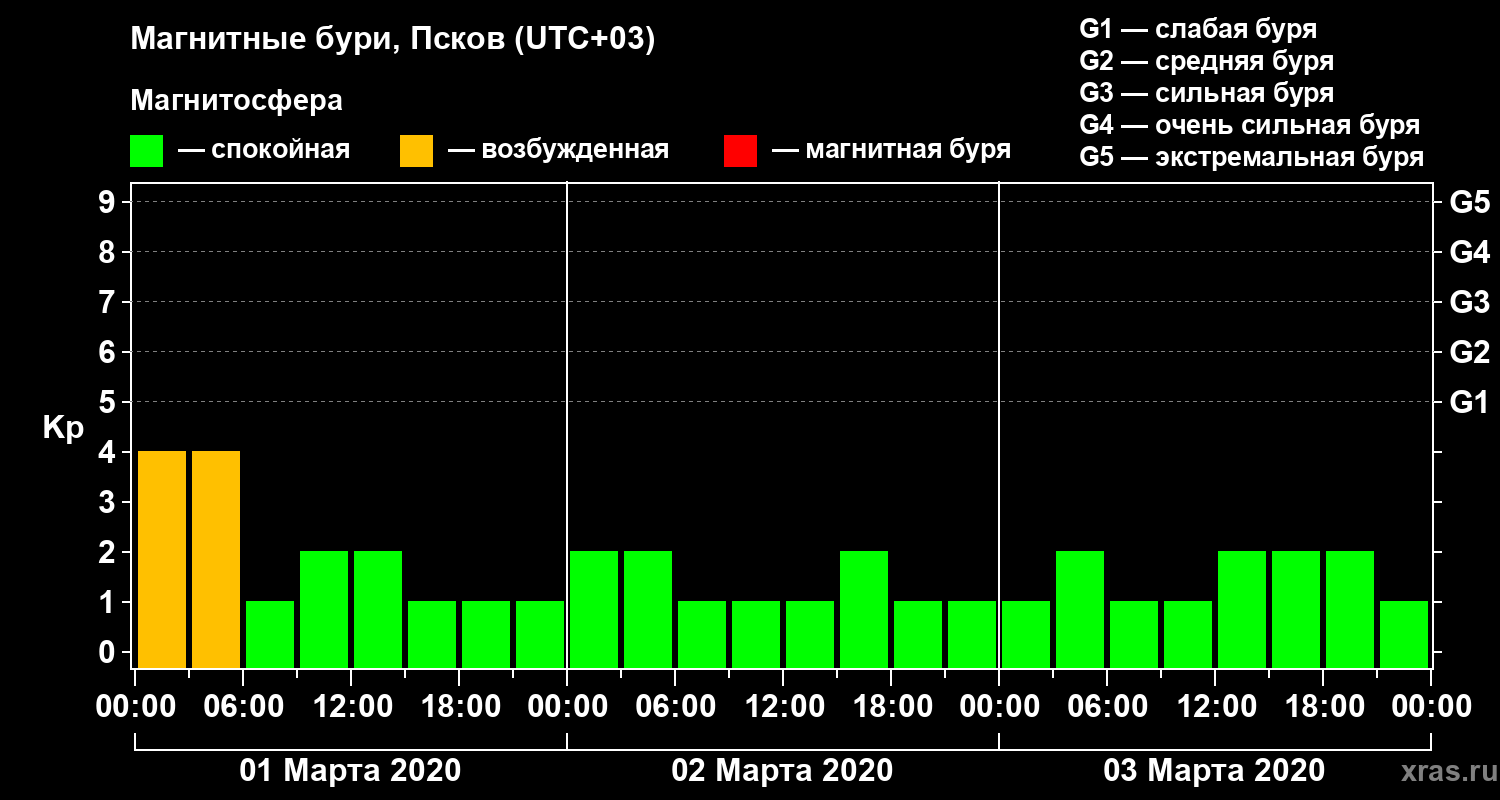Click the 03:00–06:00 green bar on 02 Марта
This screenshot has height=800, width=1500.
648,609
